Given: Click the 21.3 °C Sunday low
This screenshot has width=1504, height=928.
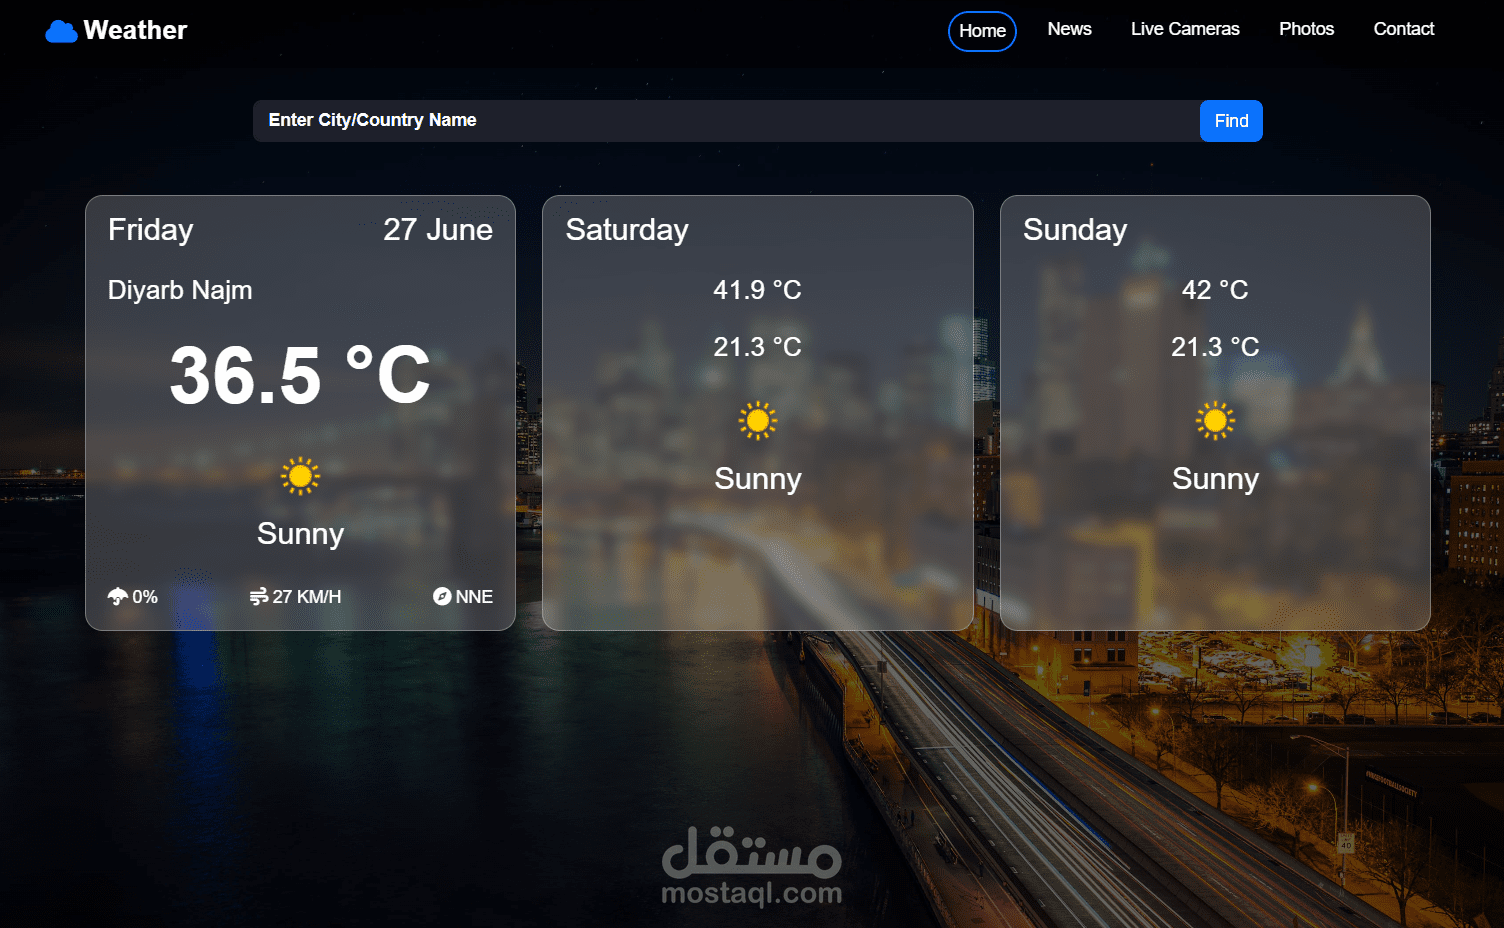Looking at the screenshot, I should 1215,347.
